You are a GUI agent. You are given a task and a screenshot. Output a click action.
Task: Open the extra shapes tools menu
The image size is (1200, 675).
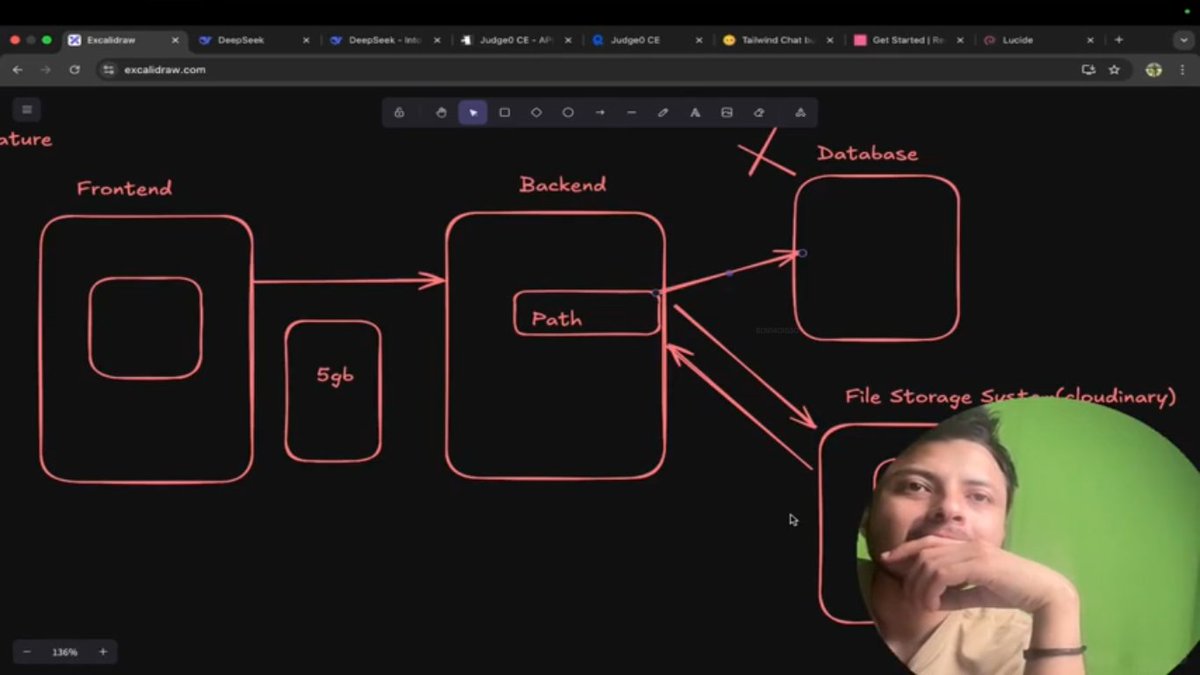tap(800, 113)
